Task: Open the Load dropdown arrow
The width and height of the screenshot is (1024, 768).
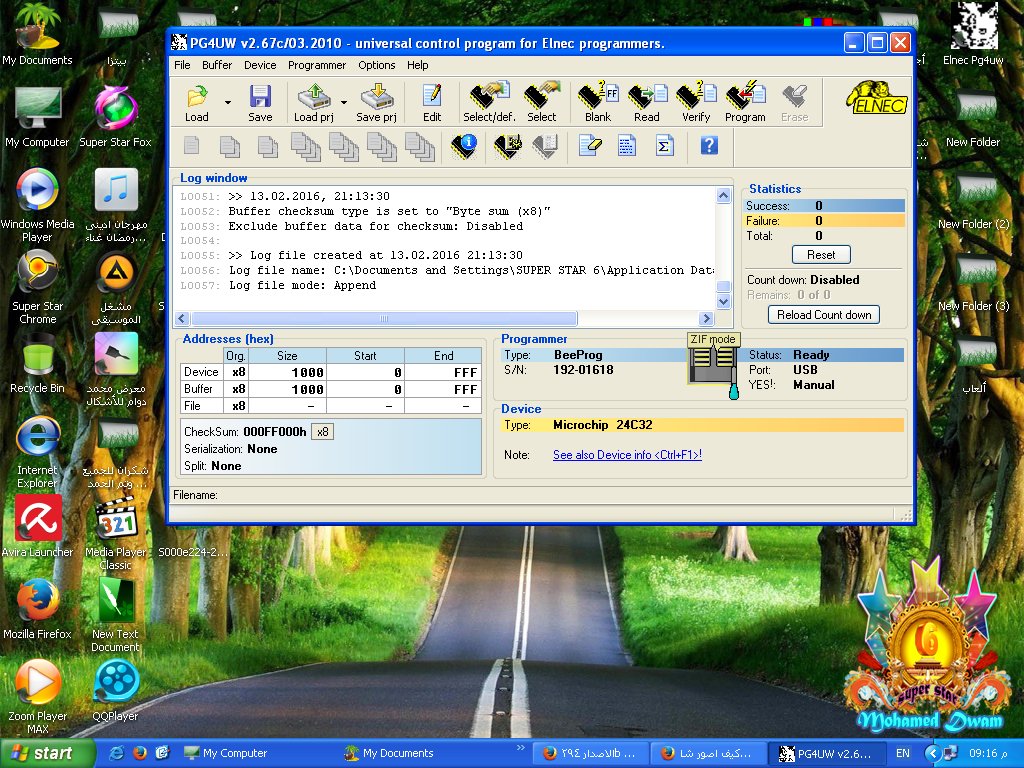Action: click(x=228, y=103)
